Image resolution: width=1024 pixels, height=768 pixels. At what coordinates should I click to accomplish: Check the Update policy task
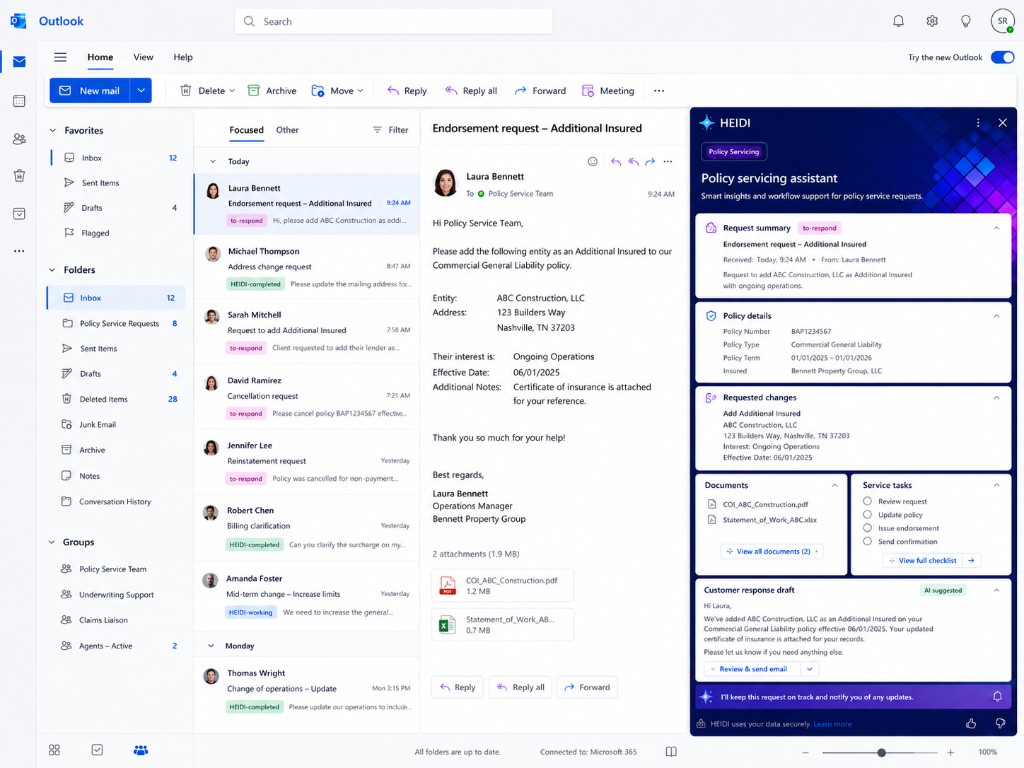[867, 515]
